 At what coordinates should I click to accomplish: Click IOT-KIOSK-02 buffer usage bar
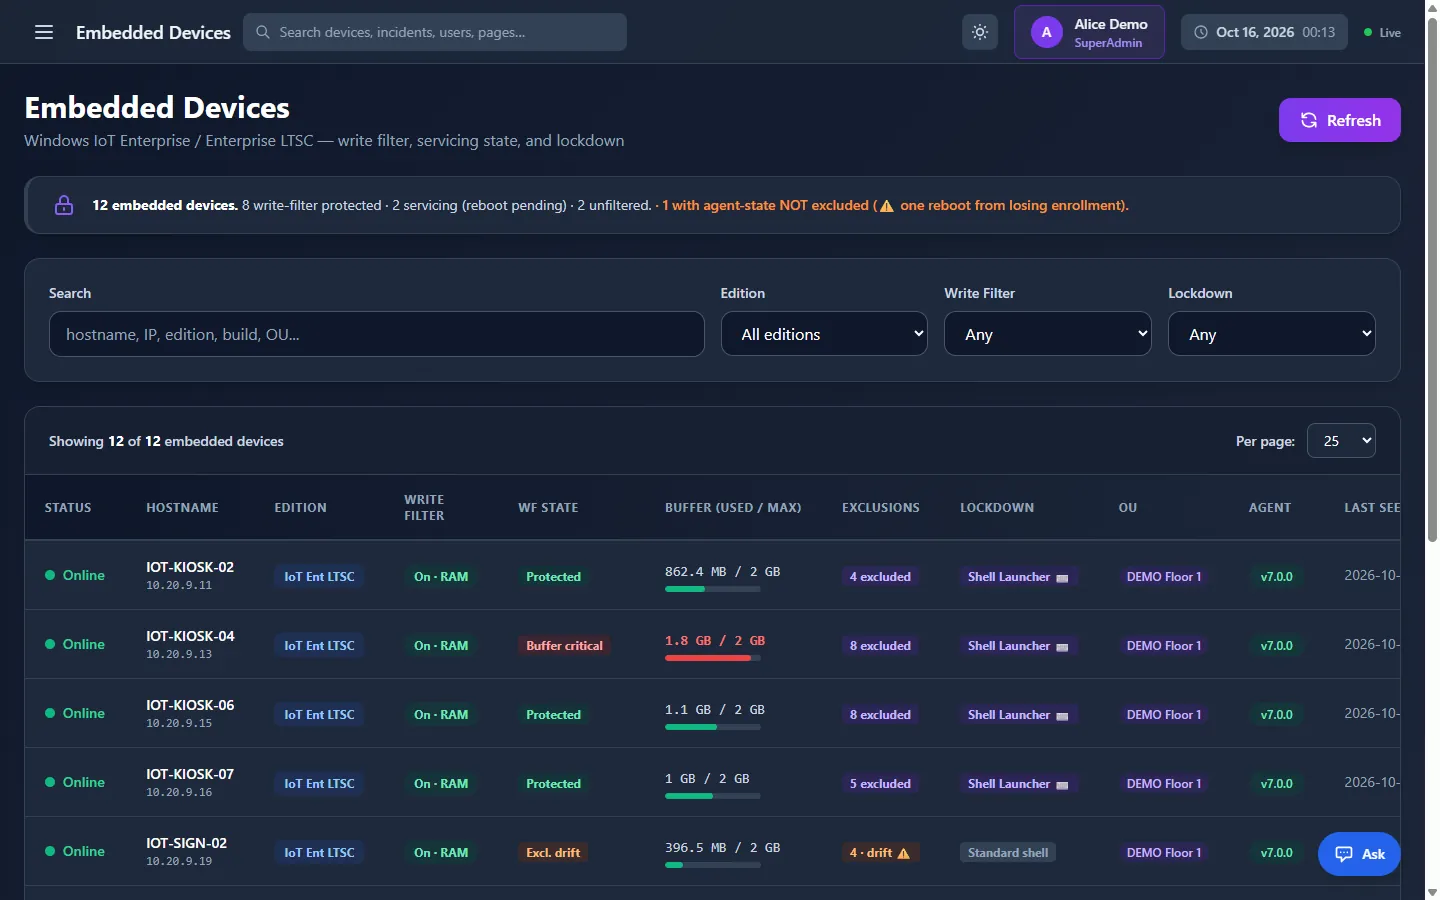[713, 589]
